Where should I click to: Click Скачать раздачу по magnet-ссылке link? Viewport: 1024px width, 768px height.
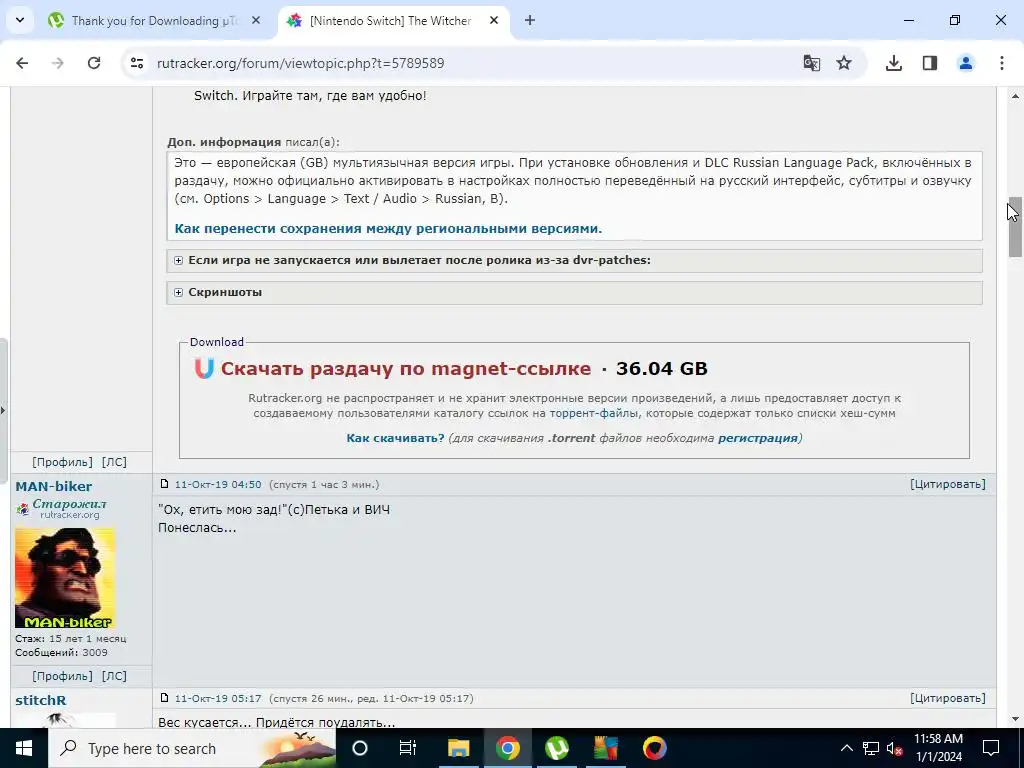(406, 368)
